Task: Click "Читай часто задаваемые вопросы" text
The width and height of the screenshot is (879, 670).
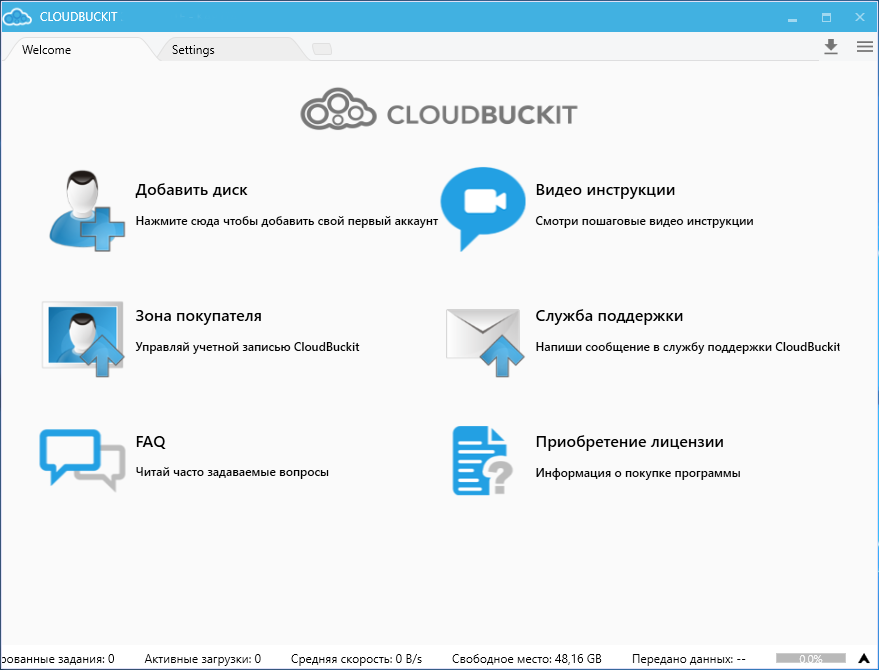Action: (x=232, y=473)
